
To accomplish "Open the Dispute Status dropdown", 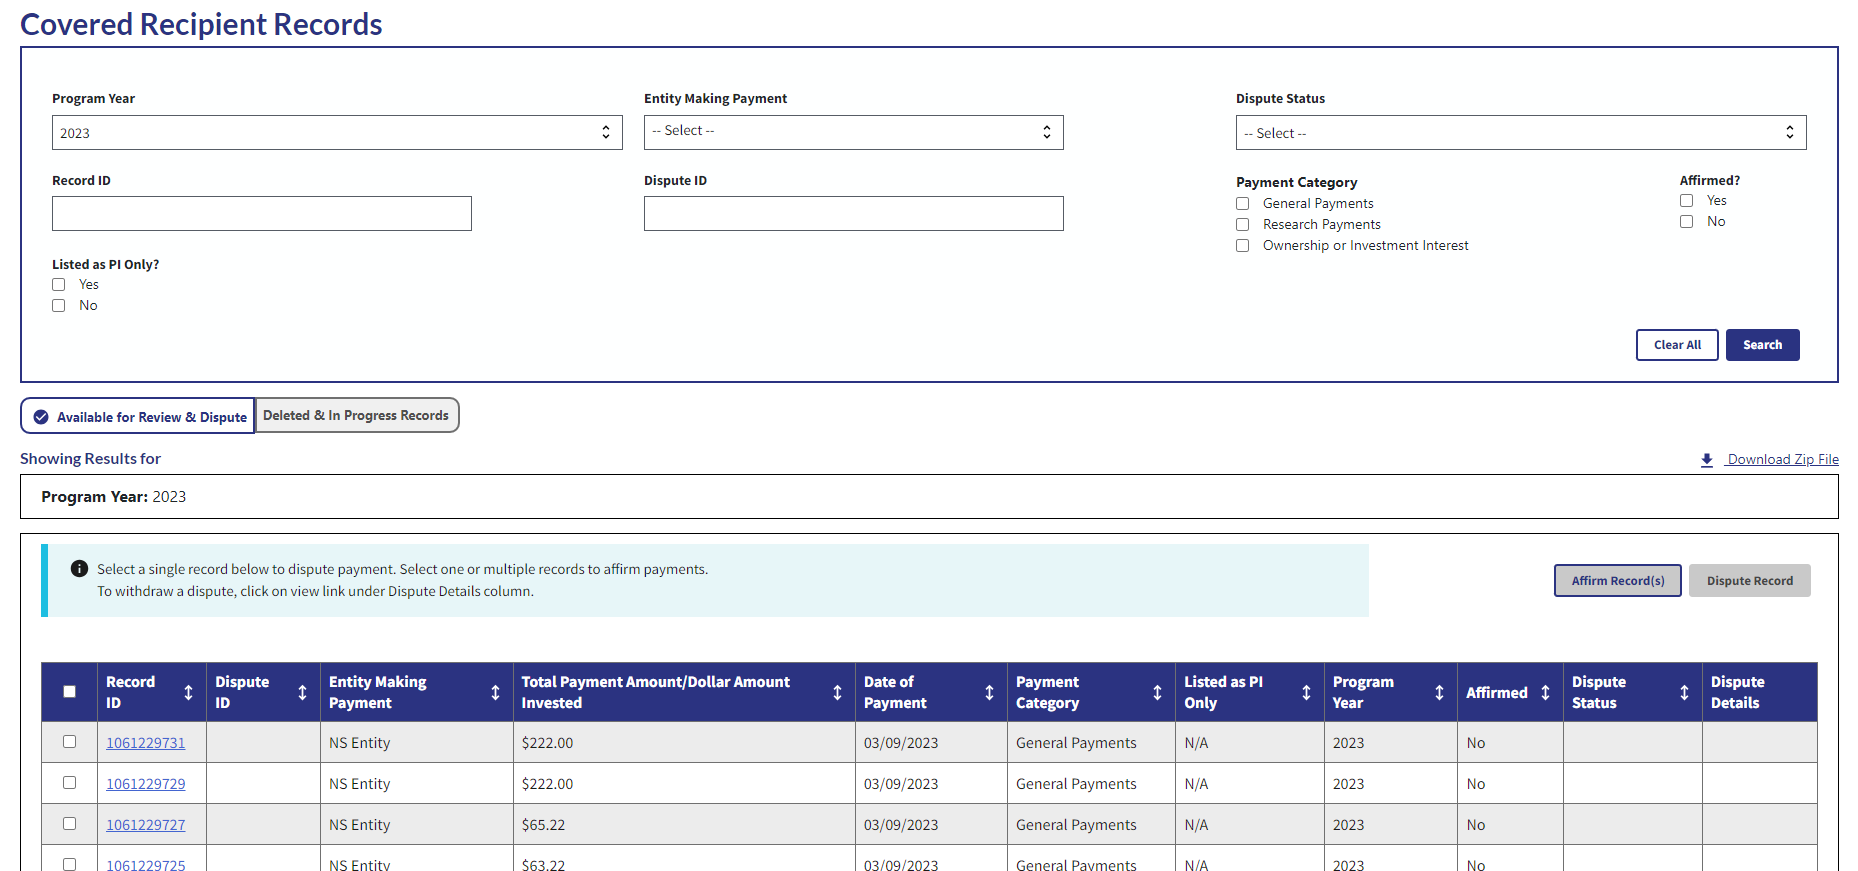I will 1520,133.
